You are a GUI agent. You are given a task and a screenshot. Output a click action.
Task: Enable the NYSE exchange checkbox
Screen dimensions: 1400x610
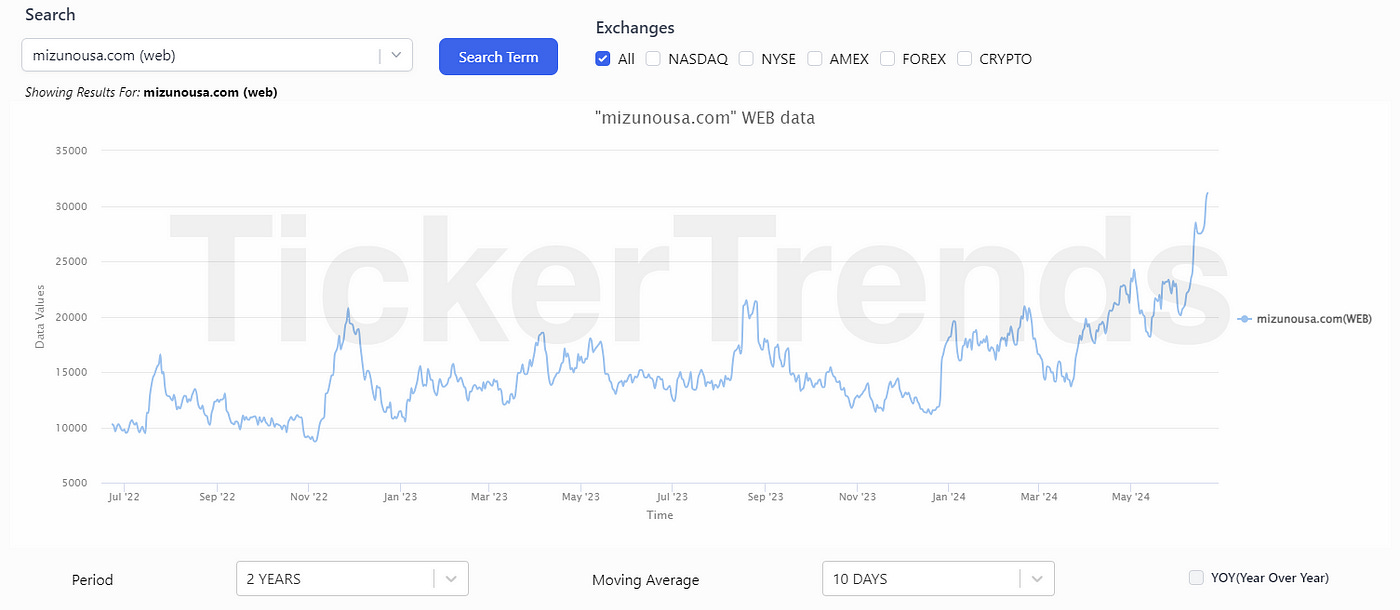point(746,58)
